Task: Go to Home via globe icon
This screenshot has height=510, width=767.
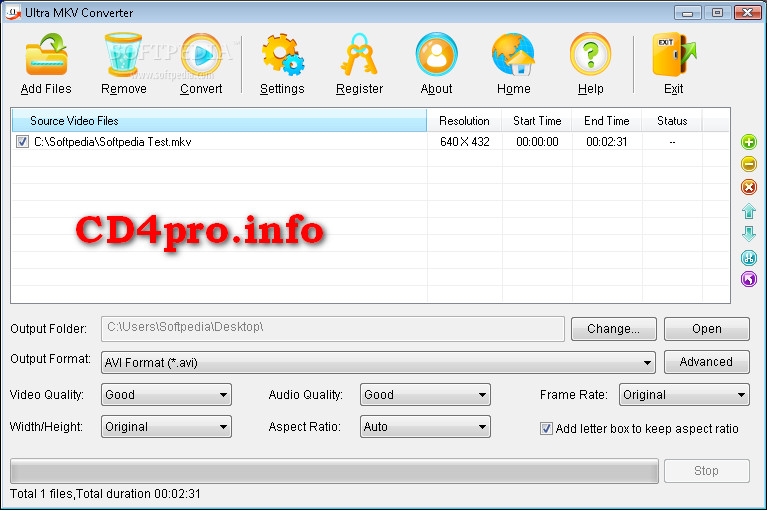Action: coord(513,55)
